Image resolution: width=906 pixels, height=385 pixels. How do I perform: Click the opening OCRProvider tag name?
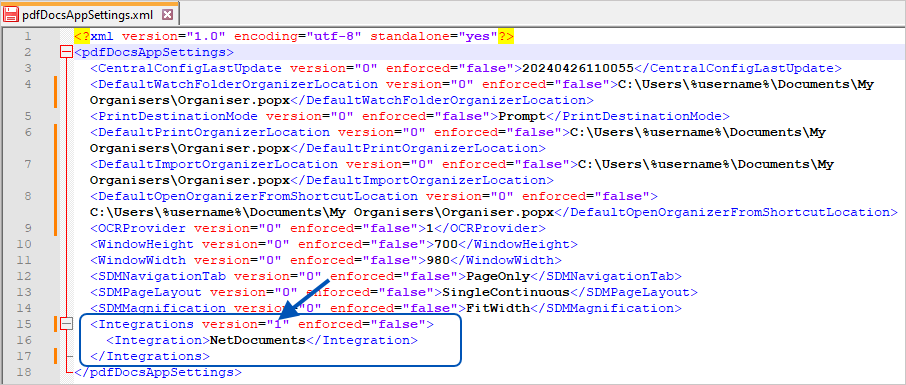point(142,228)
